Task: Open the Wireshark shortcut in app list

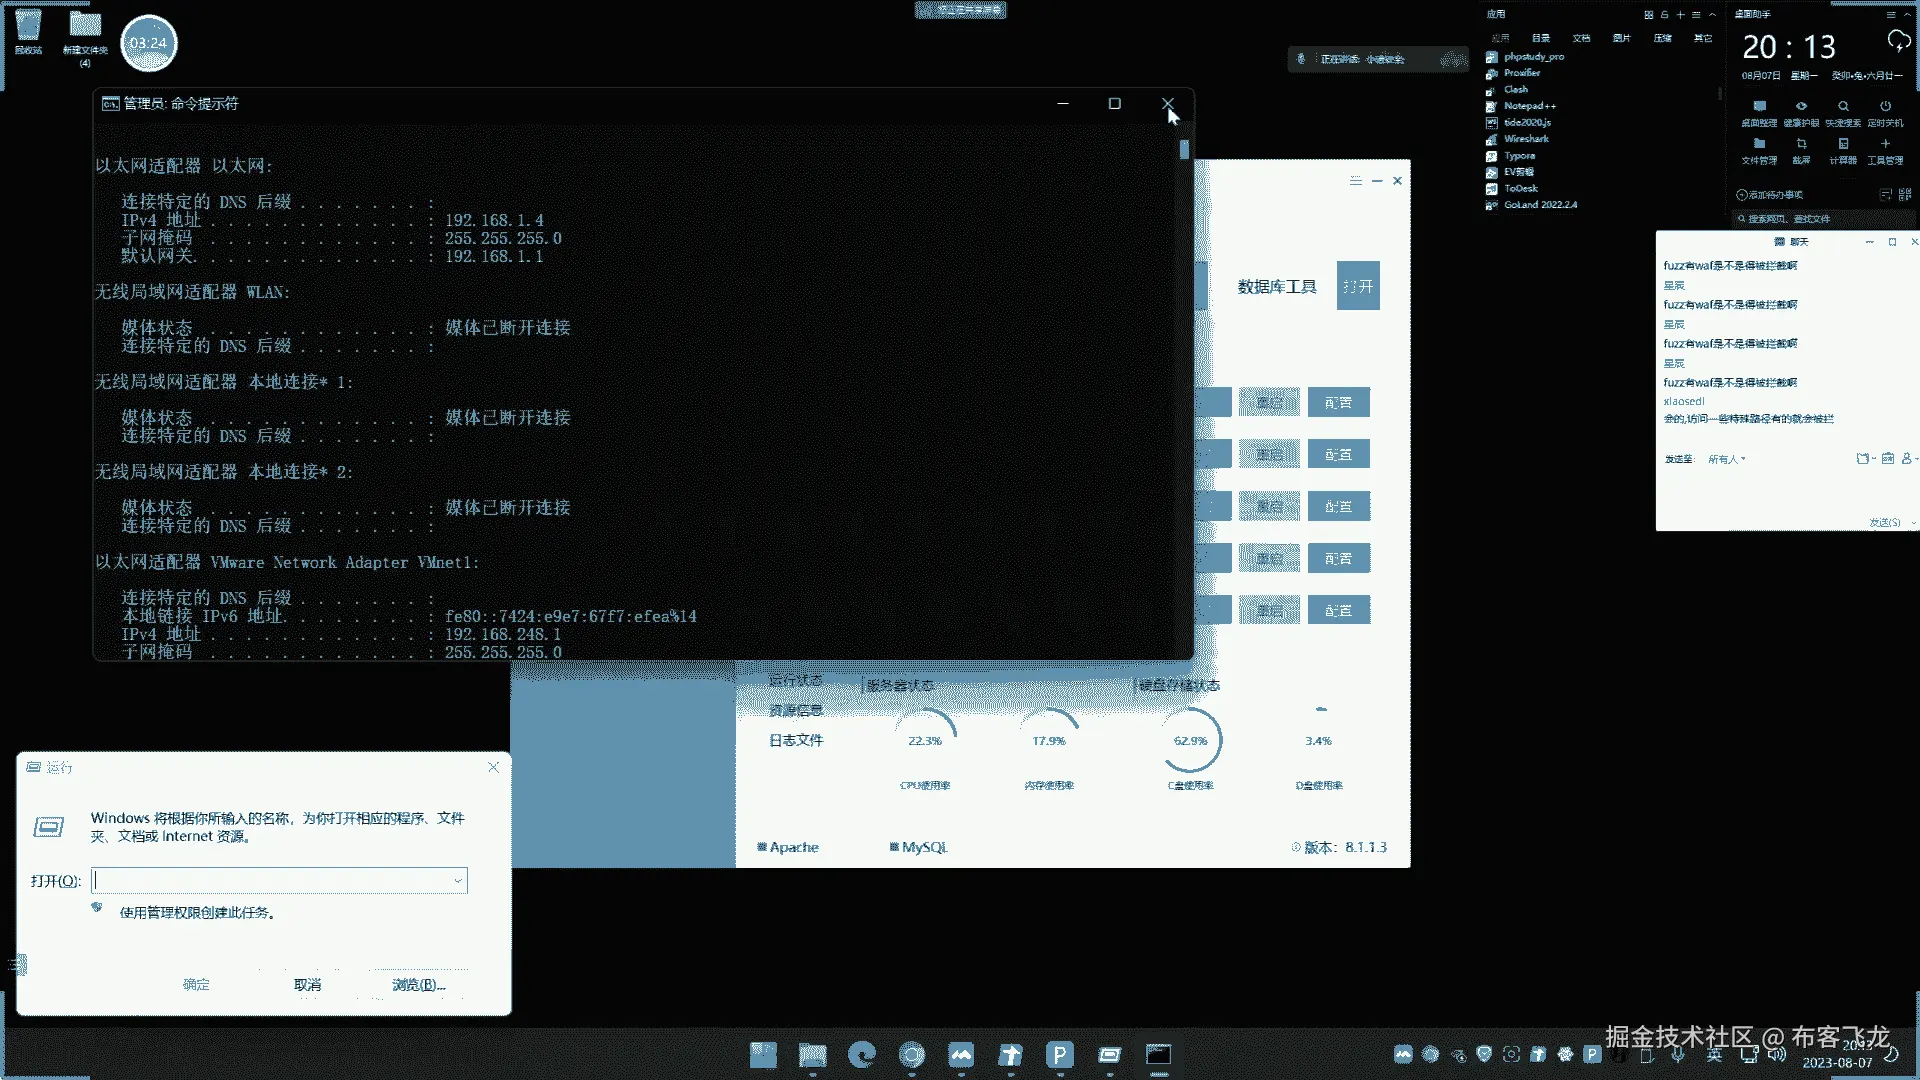Action: (x=1525, y=139)
